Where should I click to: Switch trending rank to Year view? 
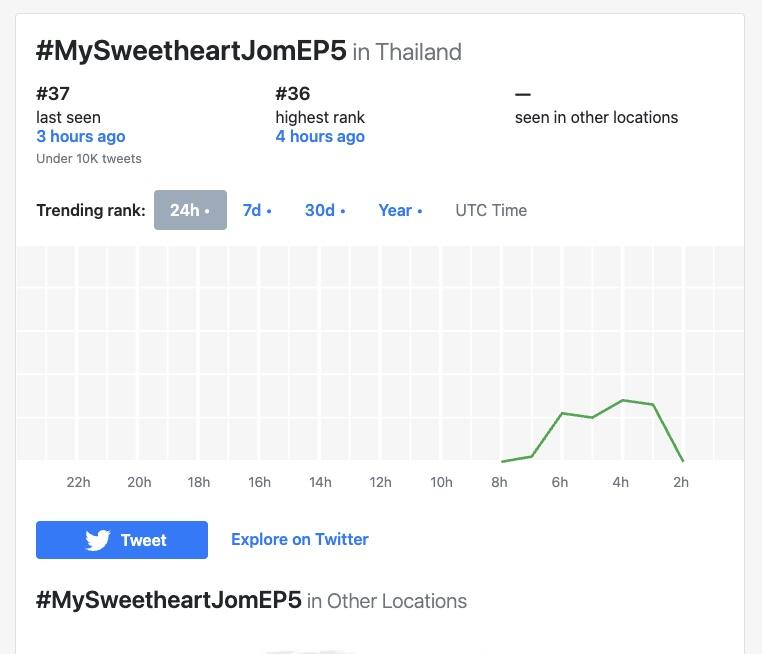pyautogui.click(x=400, y=210)
